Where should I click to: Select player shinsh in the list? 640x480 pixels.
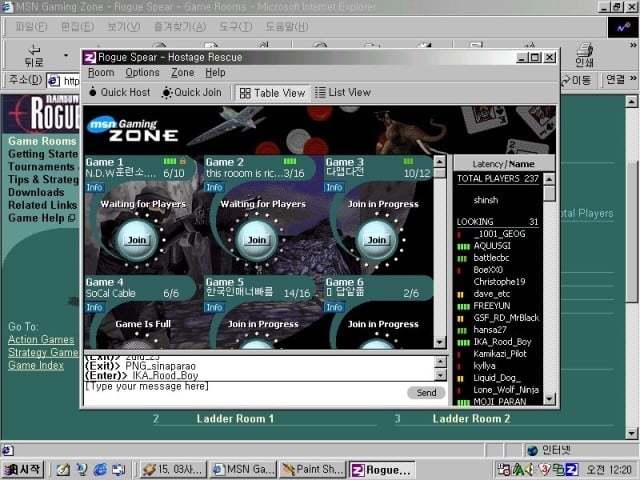486,200
